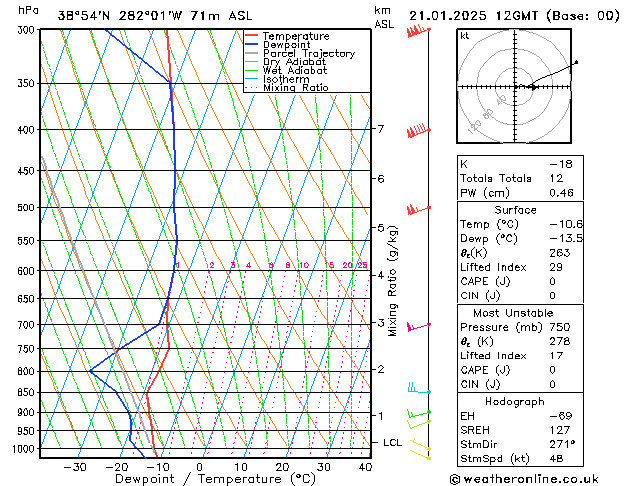Click the EH value -69
The height and width of the screenshot is (486, 629).
(561, 416)
